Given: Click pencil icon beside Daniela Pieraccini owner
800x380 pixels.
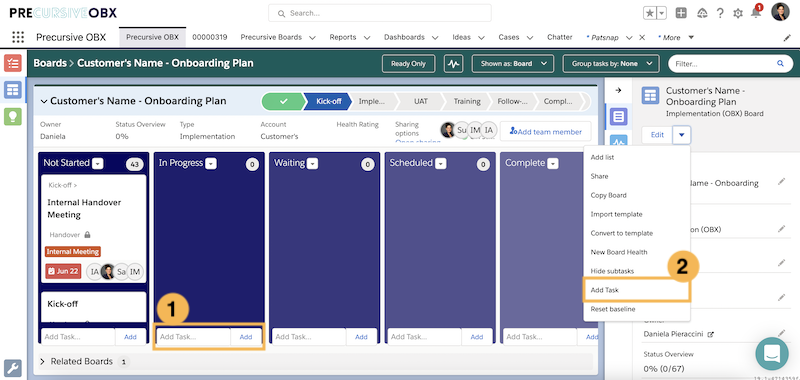Looking at the screenshot, I should point(781,333).
